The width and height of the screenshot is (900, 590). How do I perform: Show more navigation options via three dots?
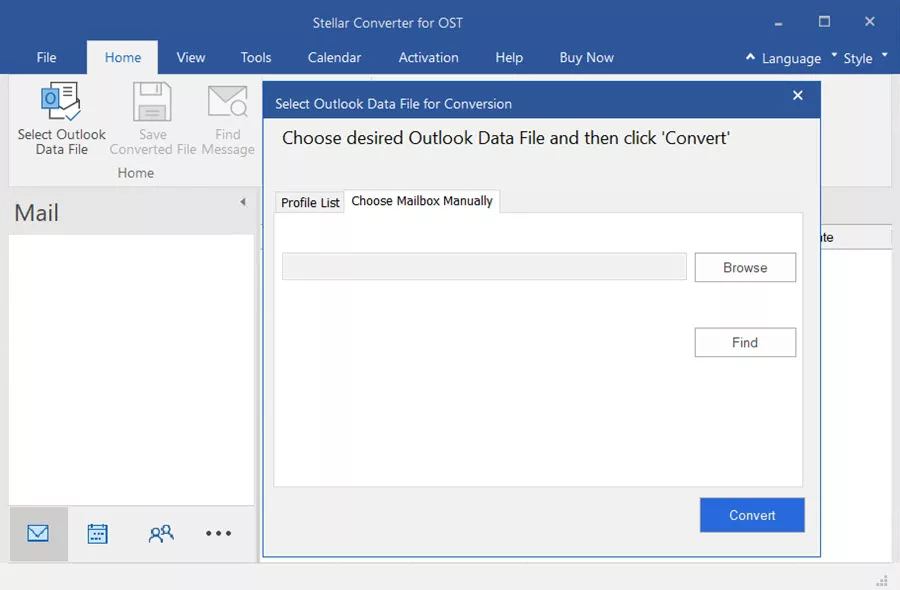(x=218, y=533)
